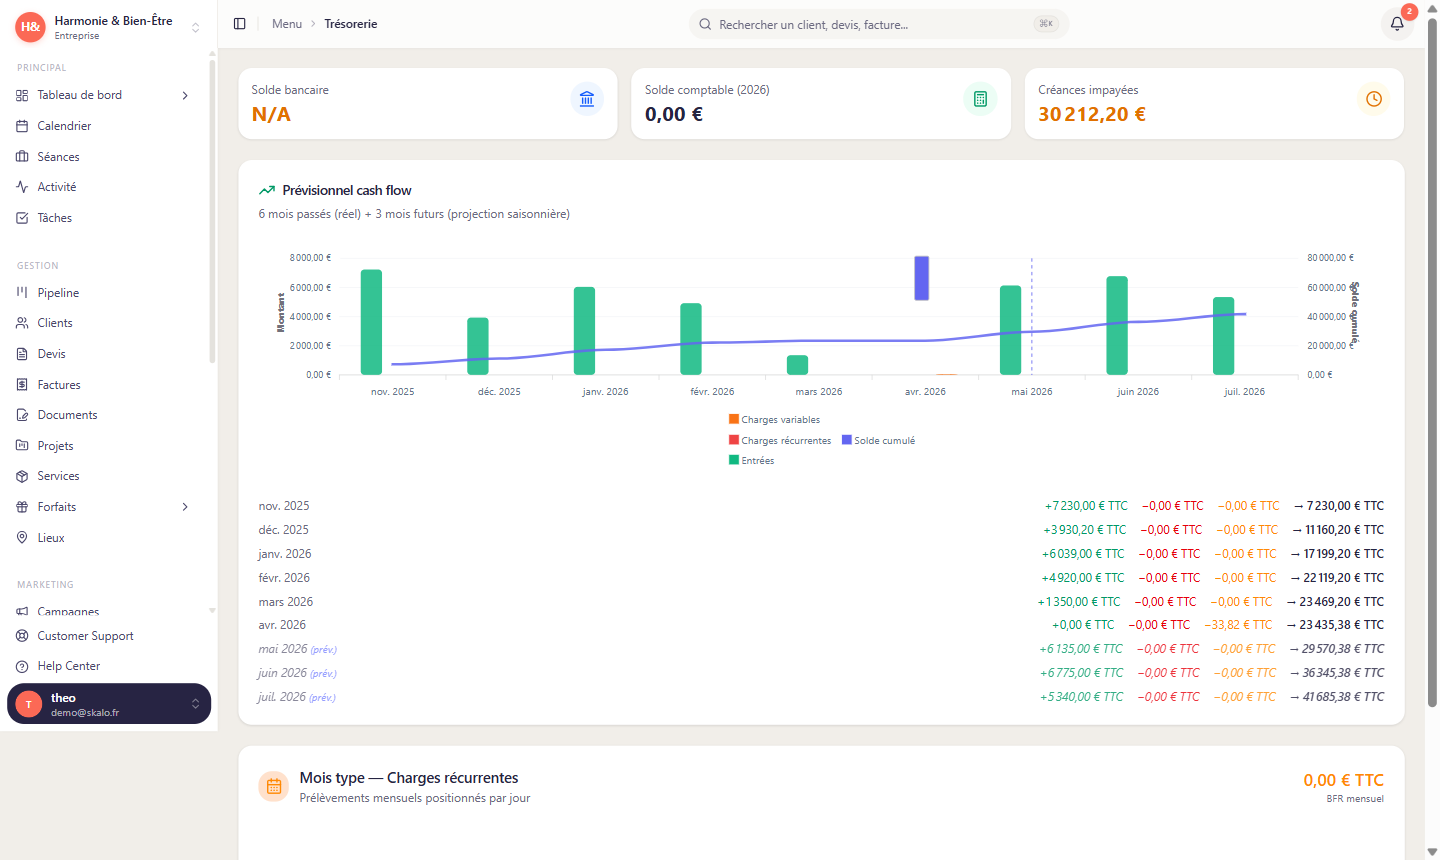Toggle Solde cumulé legend item

[879, 441]
